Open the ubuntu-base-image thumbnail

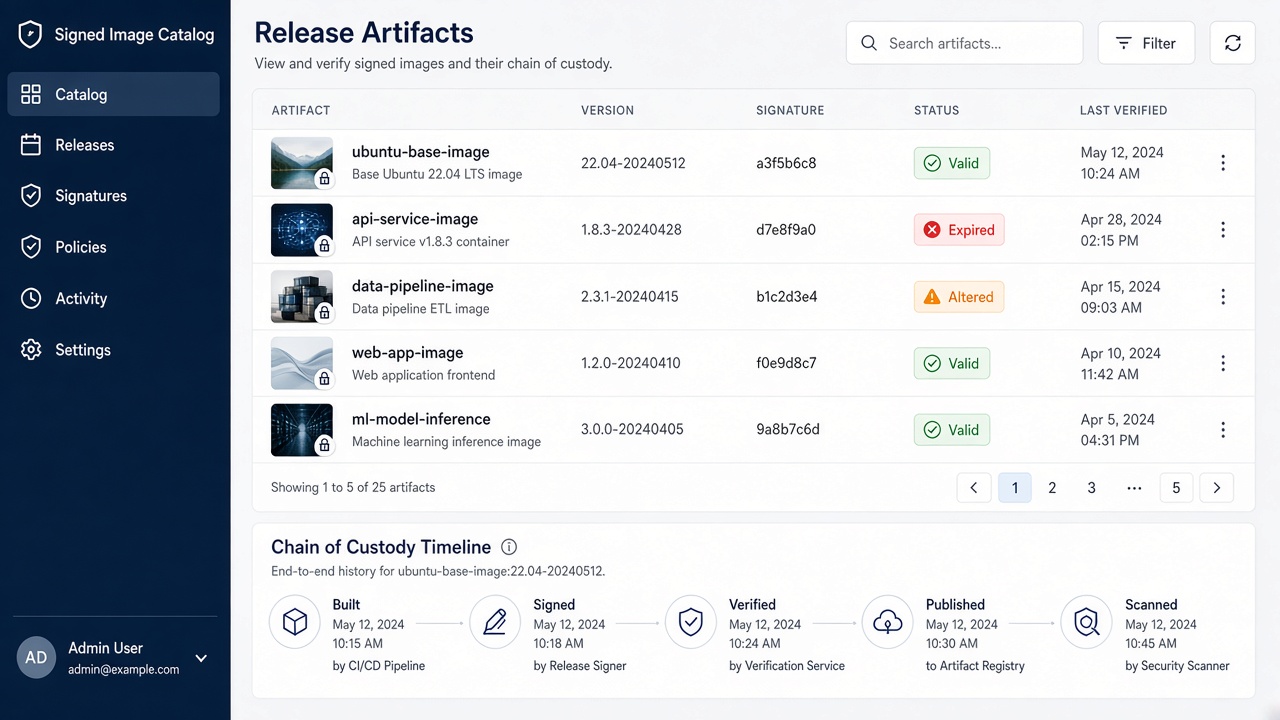coord(302,163)
